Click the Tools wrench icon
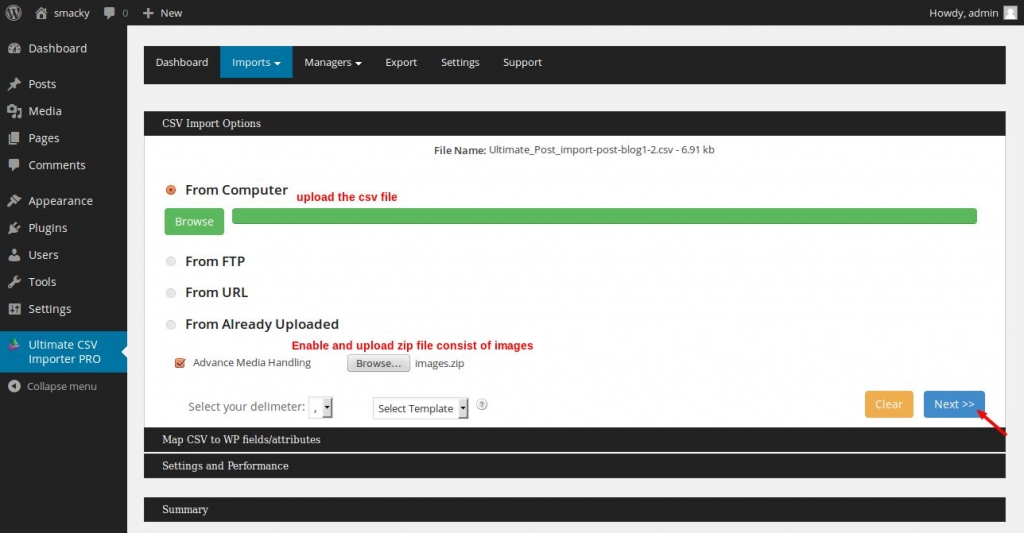Screen dimensions: 1024x533 (14, 282)
